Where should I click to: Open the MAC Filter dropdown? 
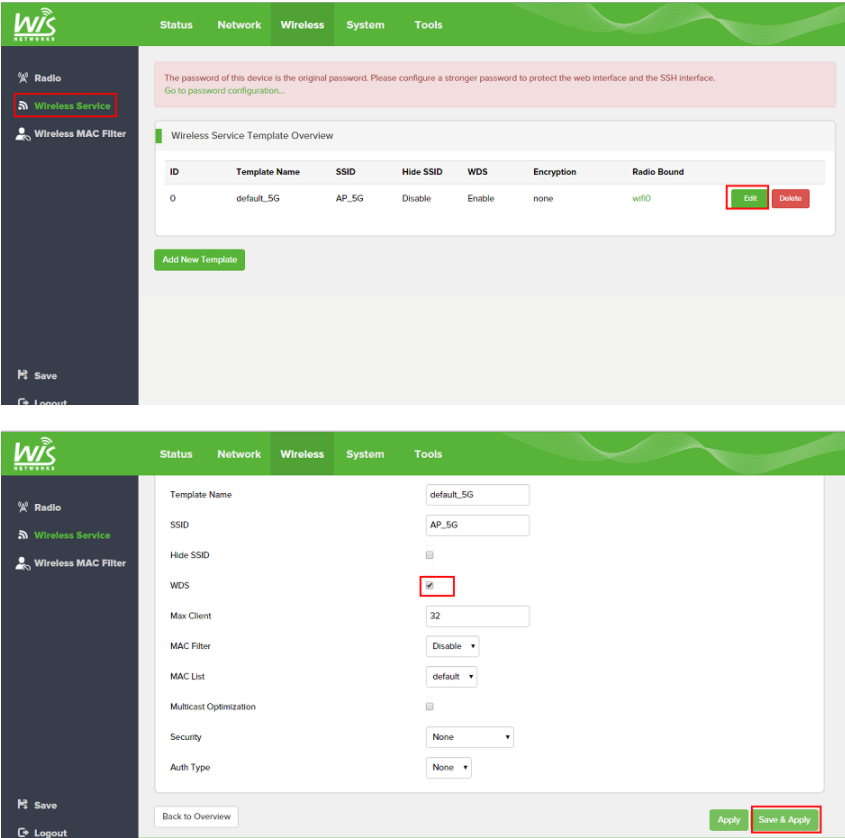coord(453,646)
